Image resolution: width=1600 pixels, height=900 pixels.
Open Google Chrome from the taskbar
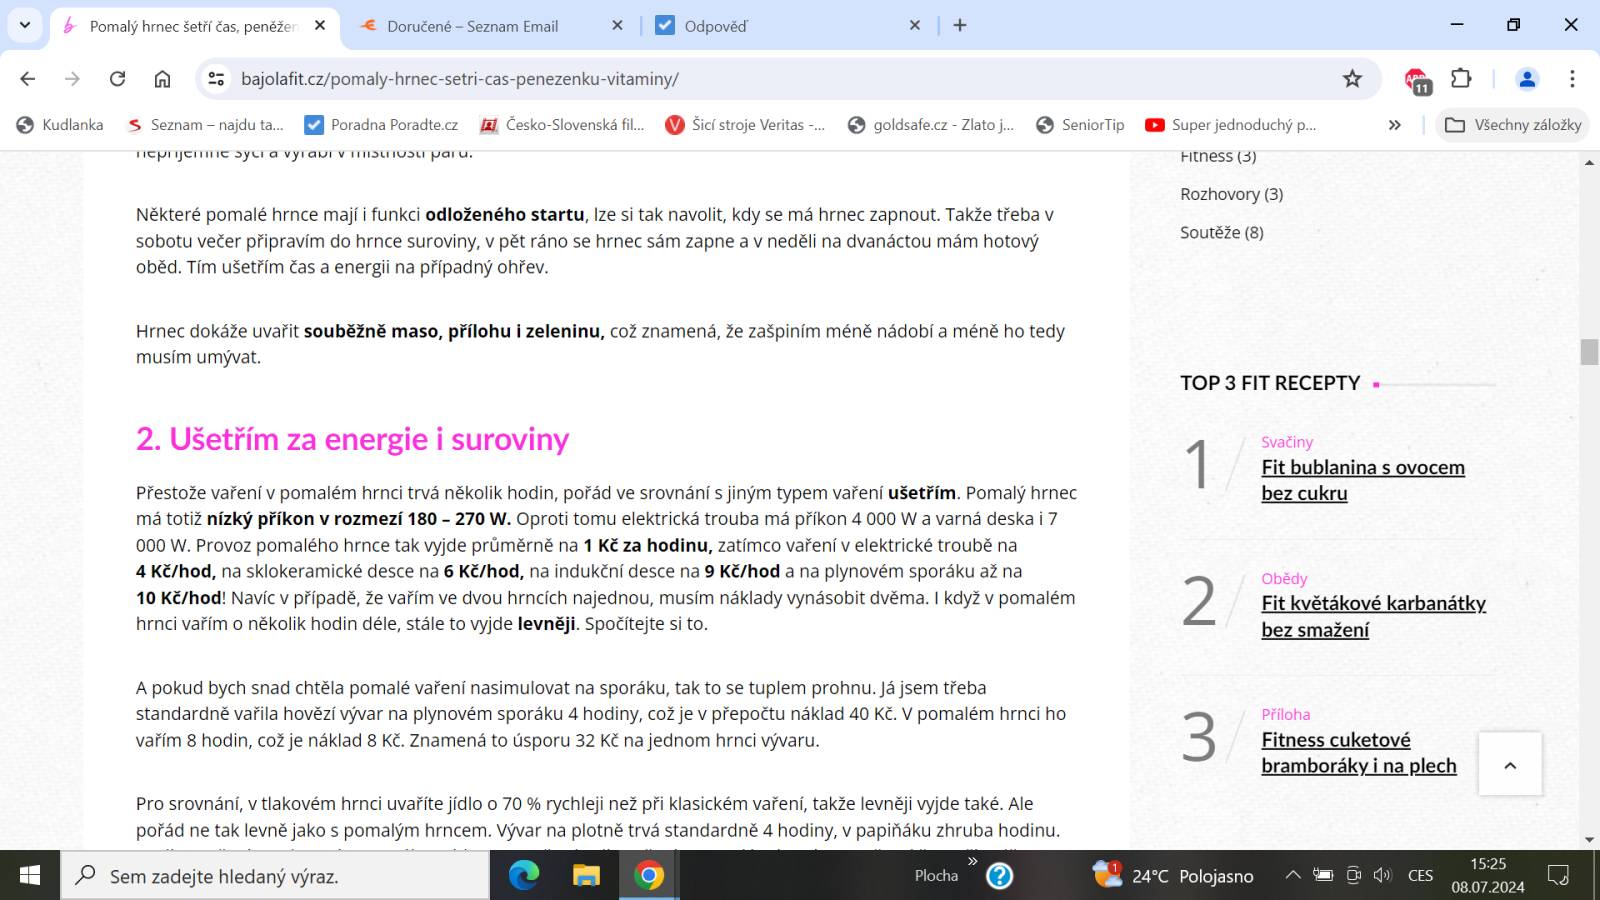point(649,876)
